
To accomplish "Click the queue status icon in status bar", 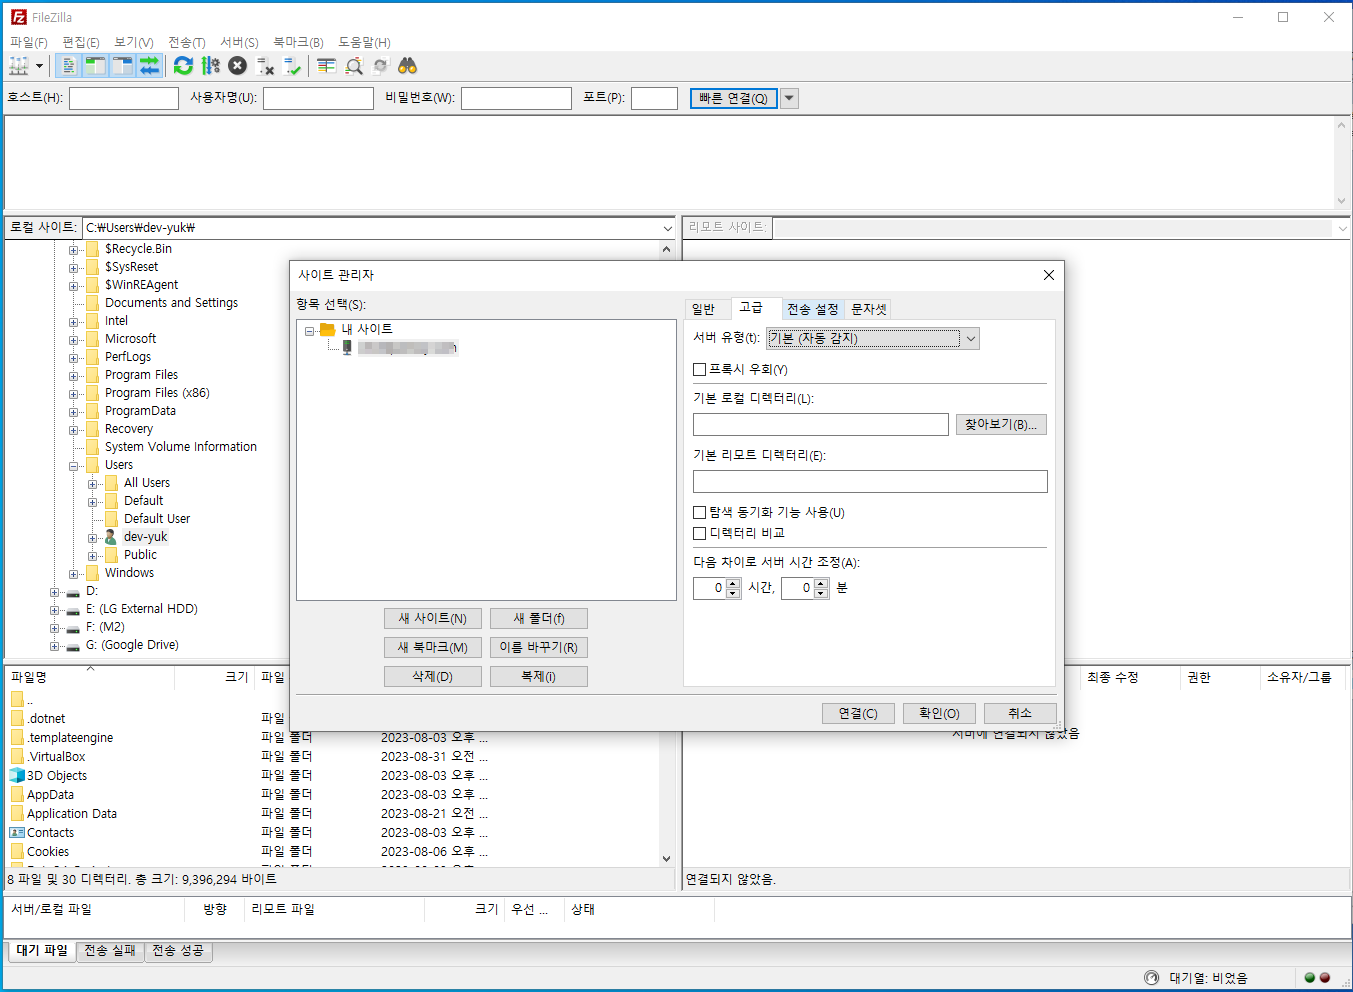I will point(1151,977).
